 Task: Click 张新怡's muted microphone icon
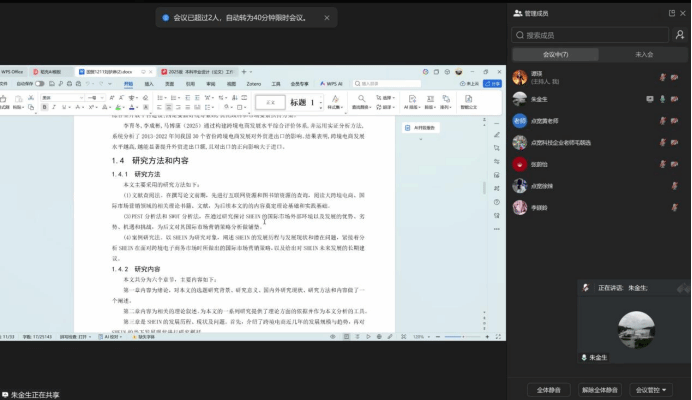coord(662,164)
